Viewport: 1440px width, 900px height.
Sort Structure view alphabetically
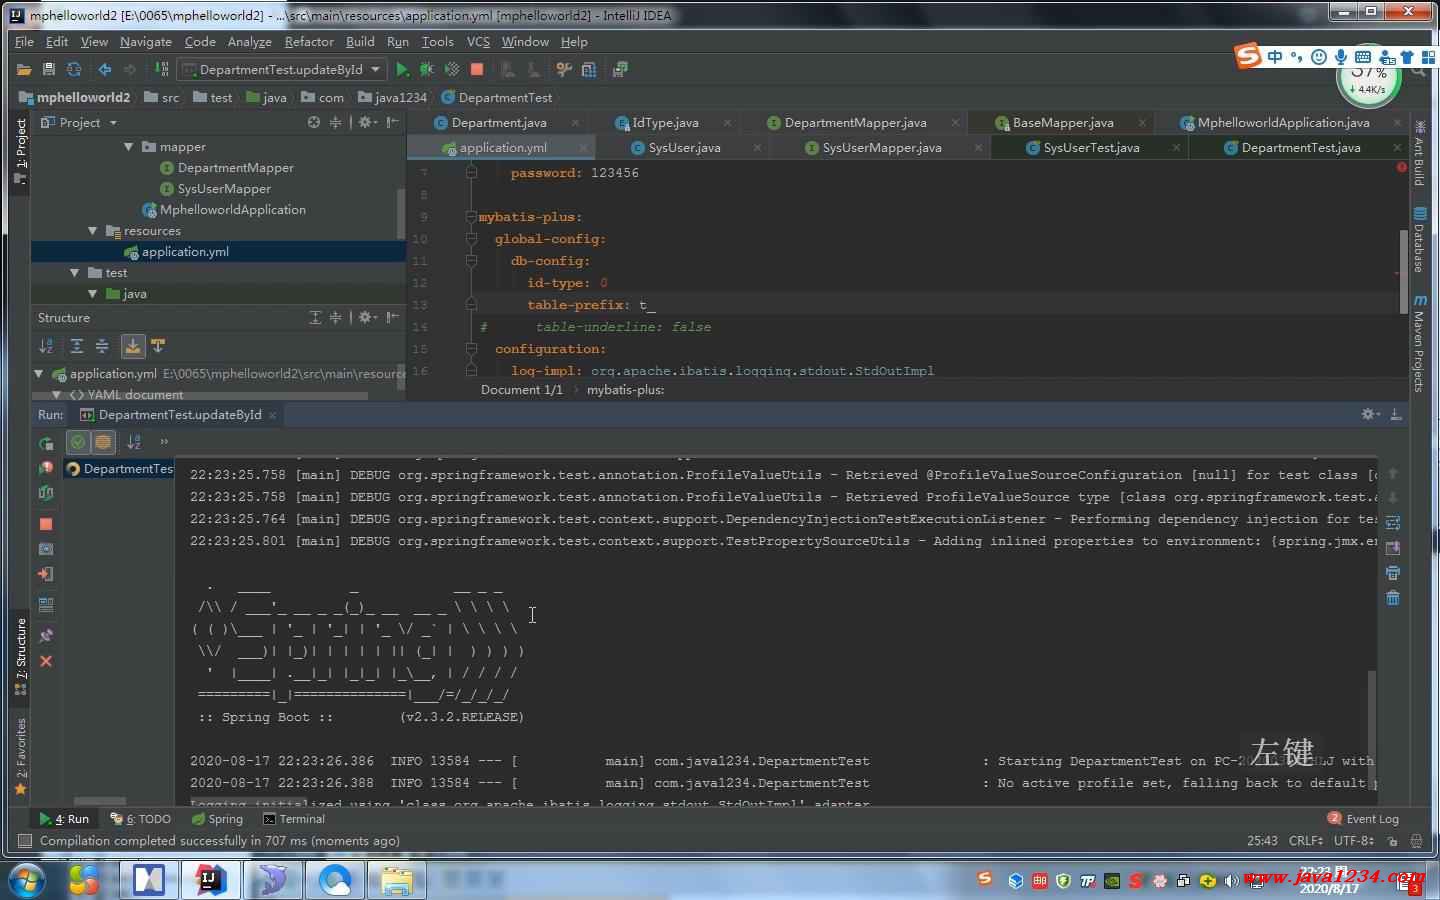pos(46,346)
